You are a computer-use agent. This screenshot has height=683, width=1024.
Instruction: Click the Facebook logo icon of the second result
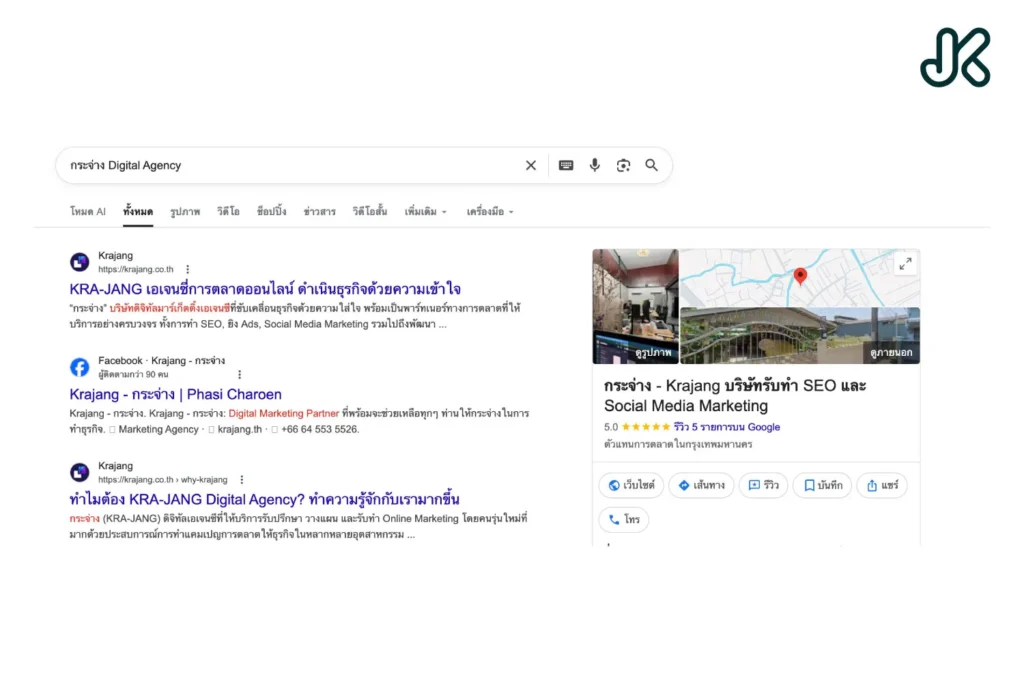coord(80,367)
